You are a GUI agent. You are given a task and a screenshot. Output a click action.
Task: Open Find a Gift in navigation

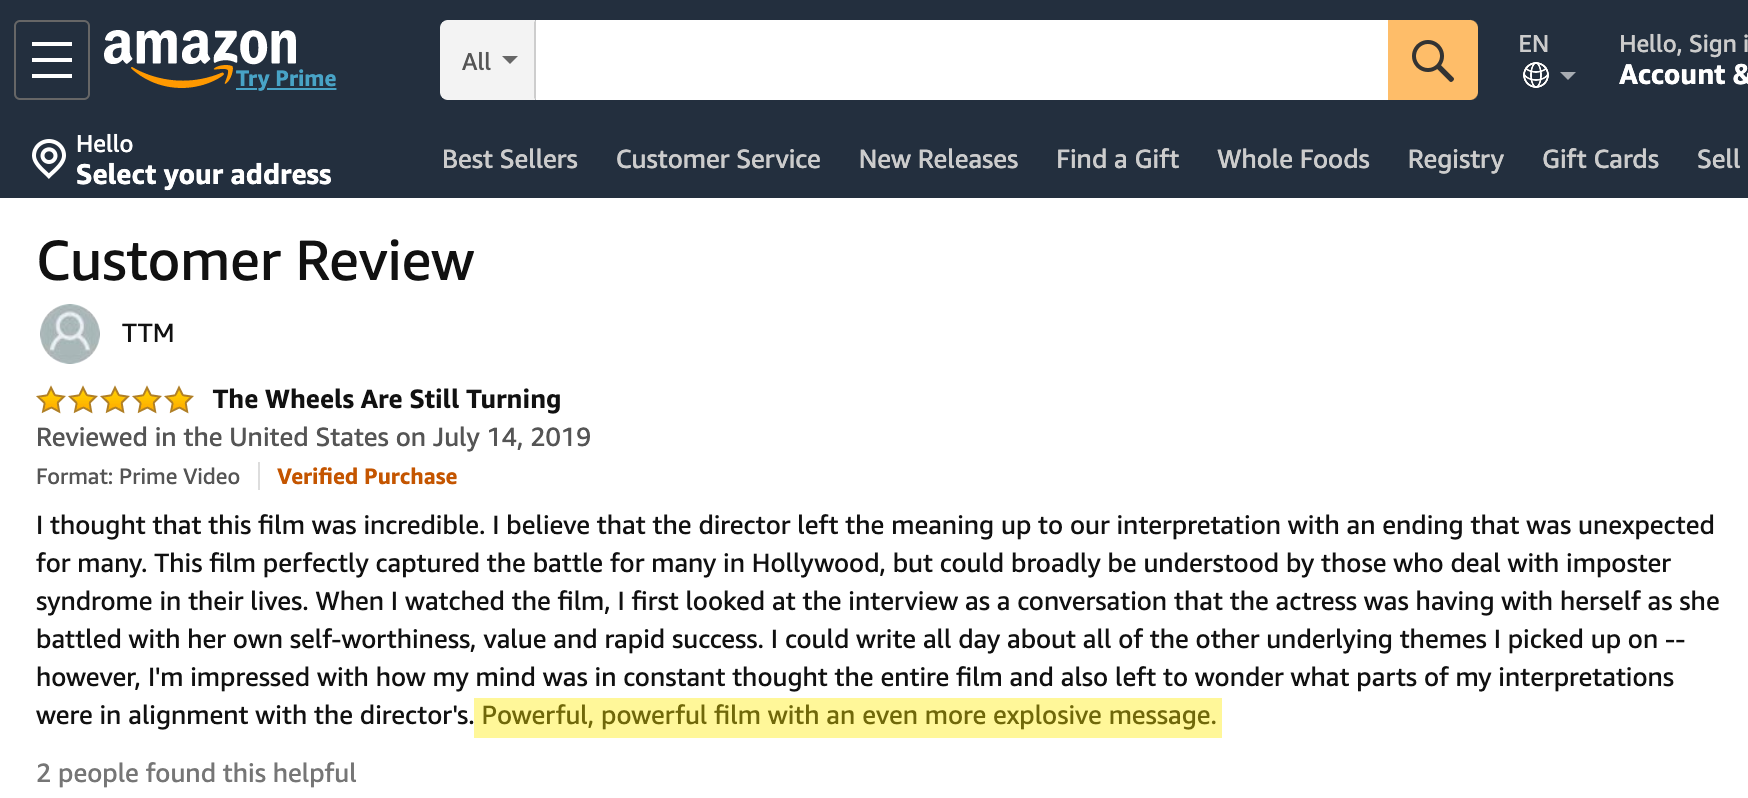1117,159
